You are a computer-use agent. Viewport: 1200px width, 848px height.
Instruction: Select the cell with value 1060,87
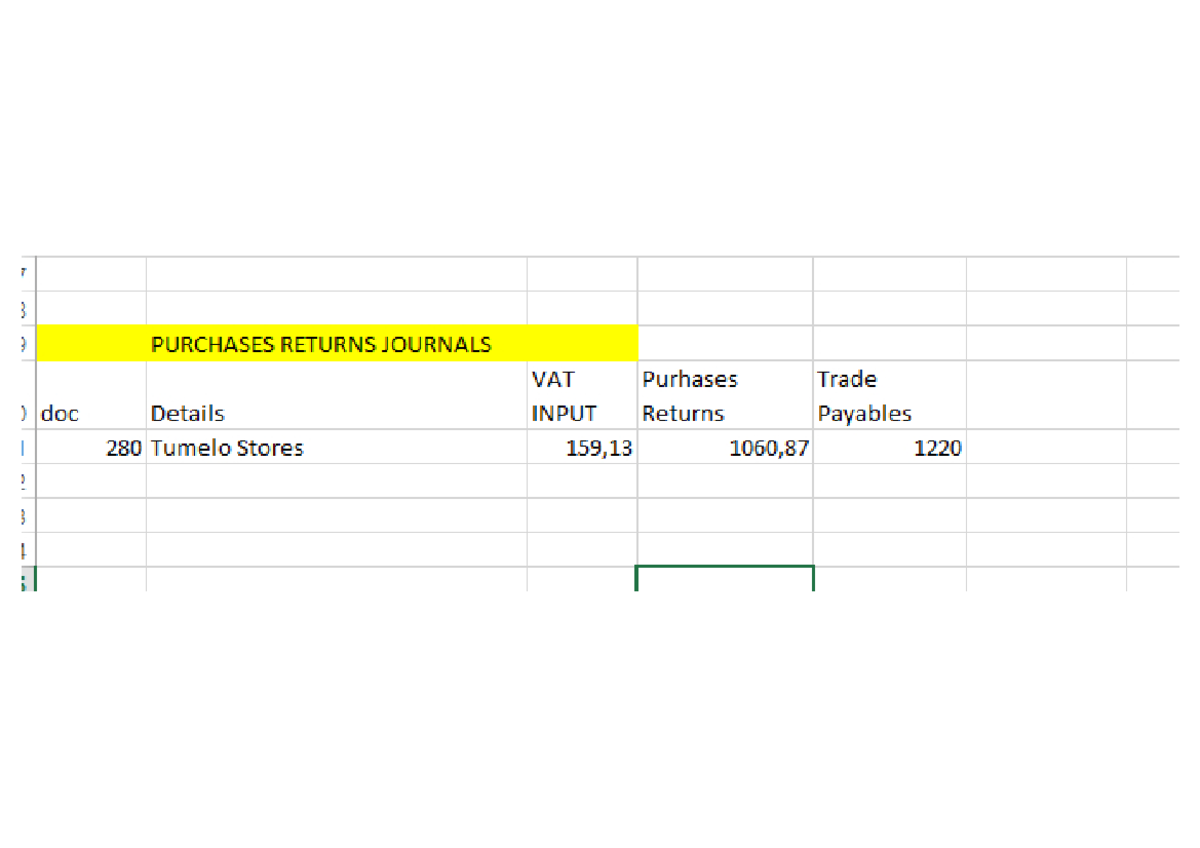(x=725, y=447)
